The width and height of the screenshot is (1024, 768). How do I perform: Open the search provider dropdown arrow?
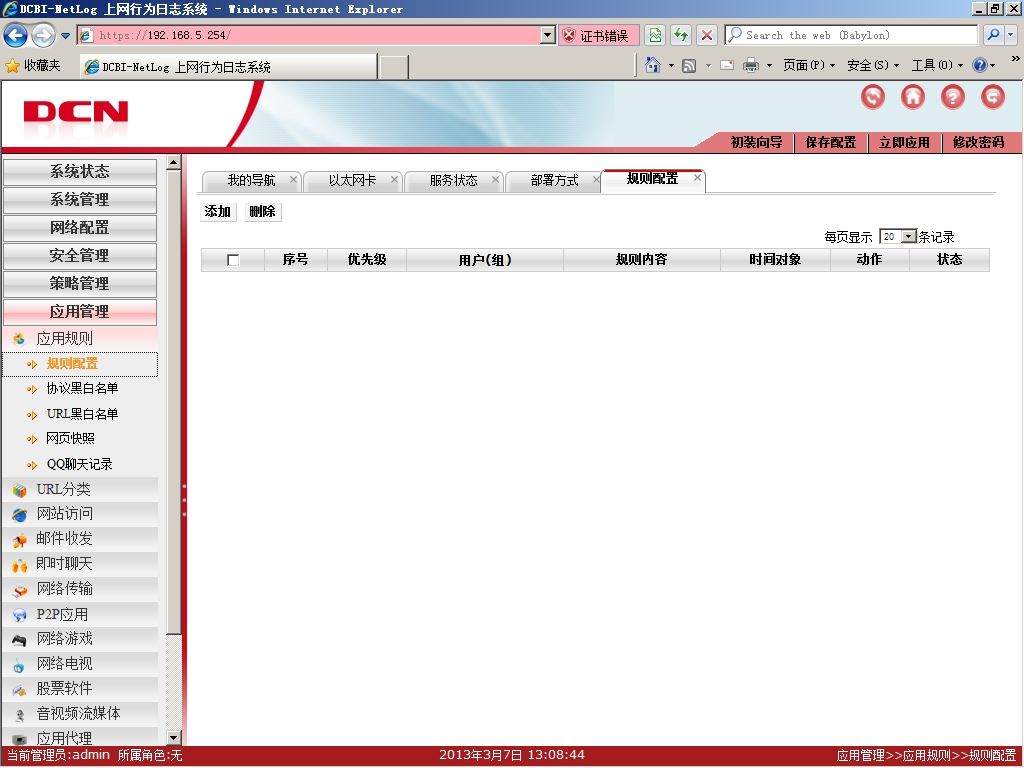click(1011, 35)
